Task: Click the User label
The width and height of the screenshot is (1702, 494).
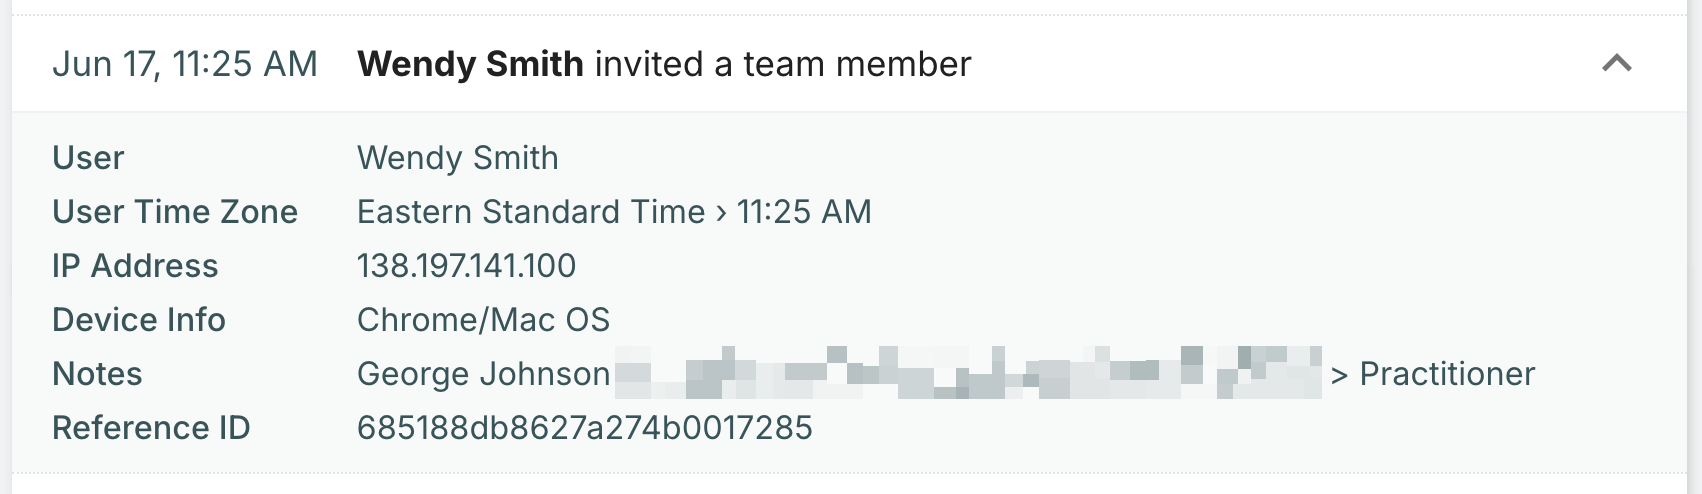Action: point(88,158)
